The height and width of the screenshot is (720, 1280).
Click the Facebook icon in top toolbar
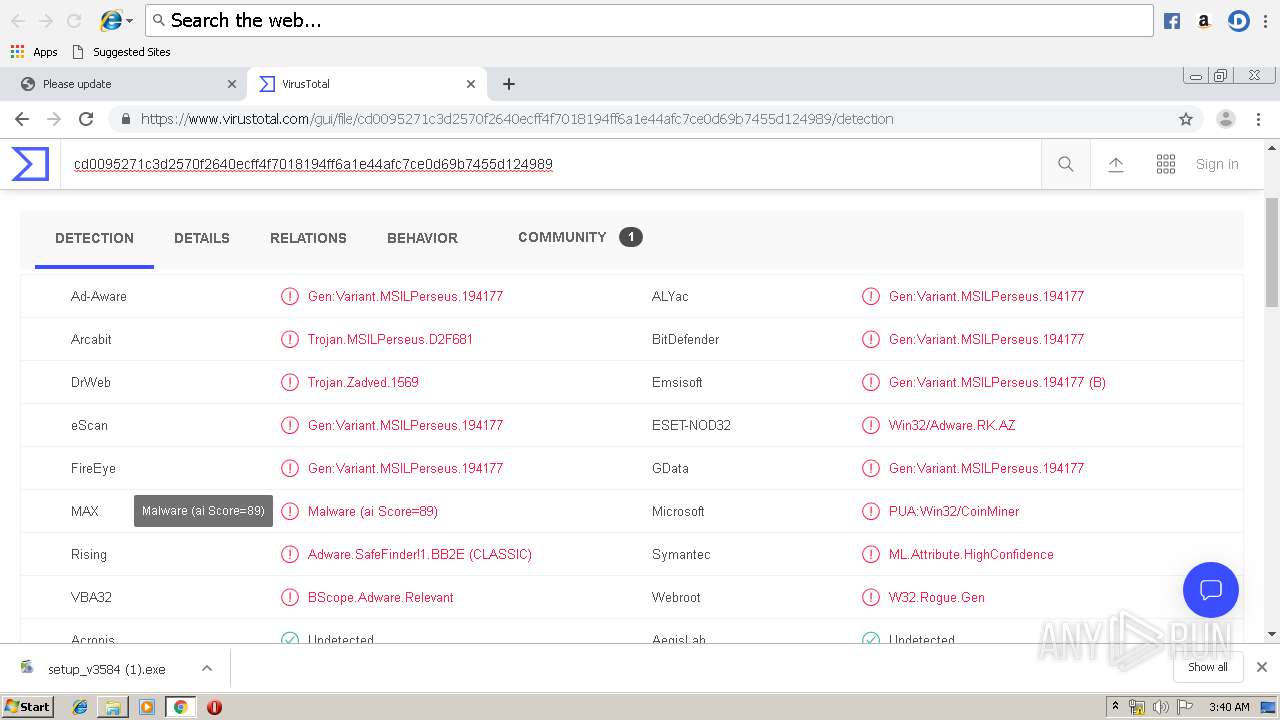click(1172, 21)
